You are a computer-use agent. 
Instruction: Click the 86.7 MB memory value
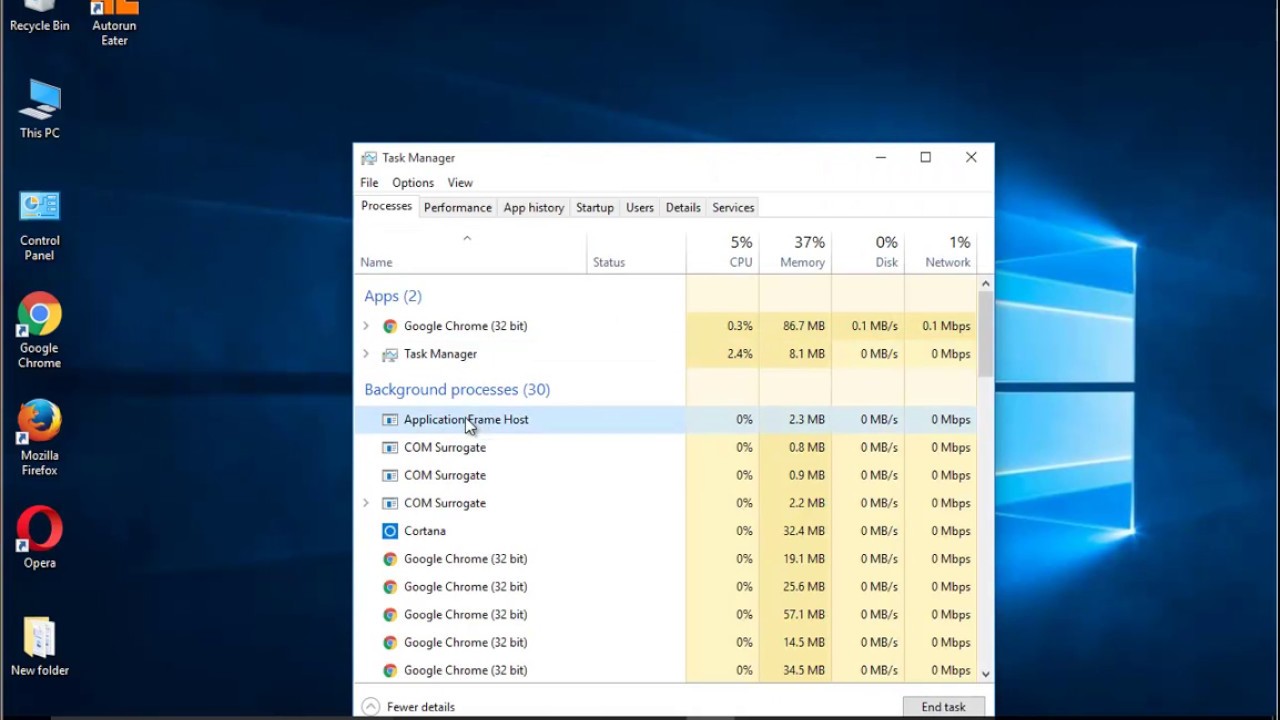click(x=804, y=326)
